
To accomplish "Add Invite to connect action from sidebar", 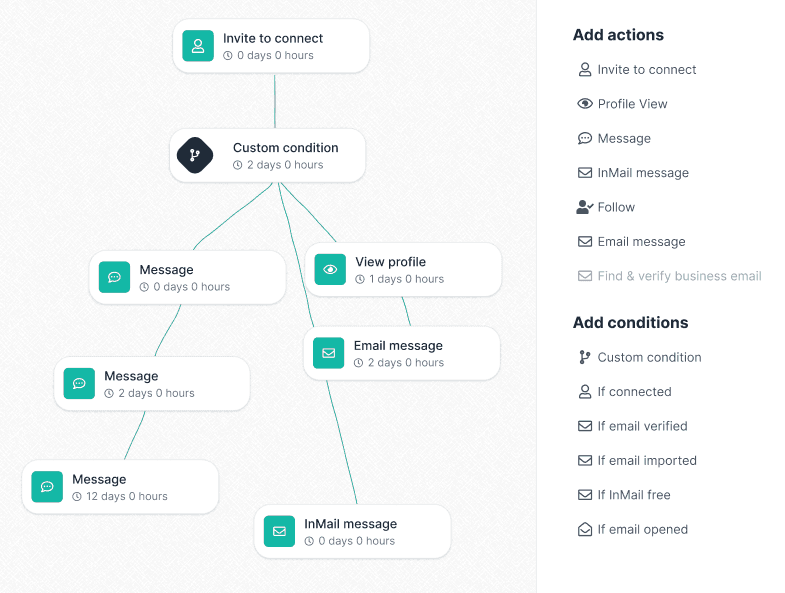I will click(646, 70).
